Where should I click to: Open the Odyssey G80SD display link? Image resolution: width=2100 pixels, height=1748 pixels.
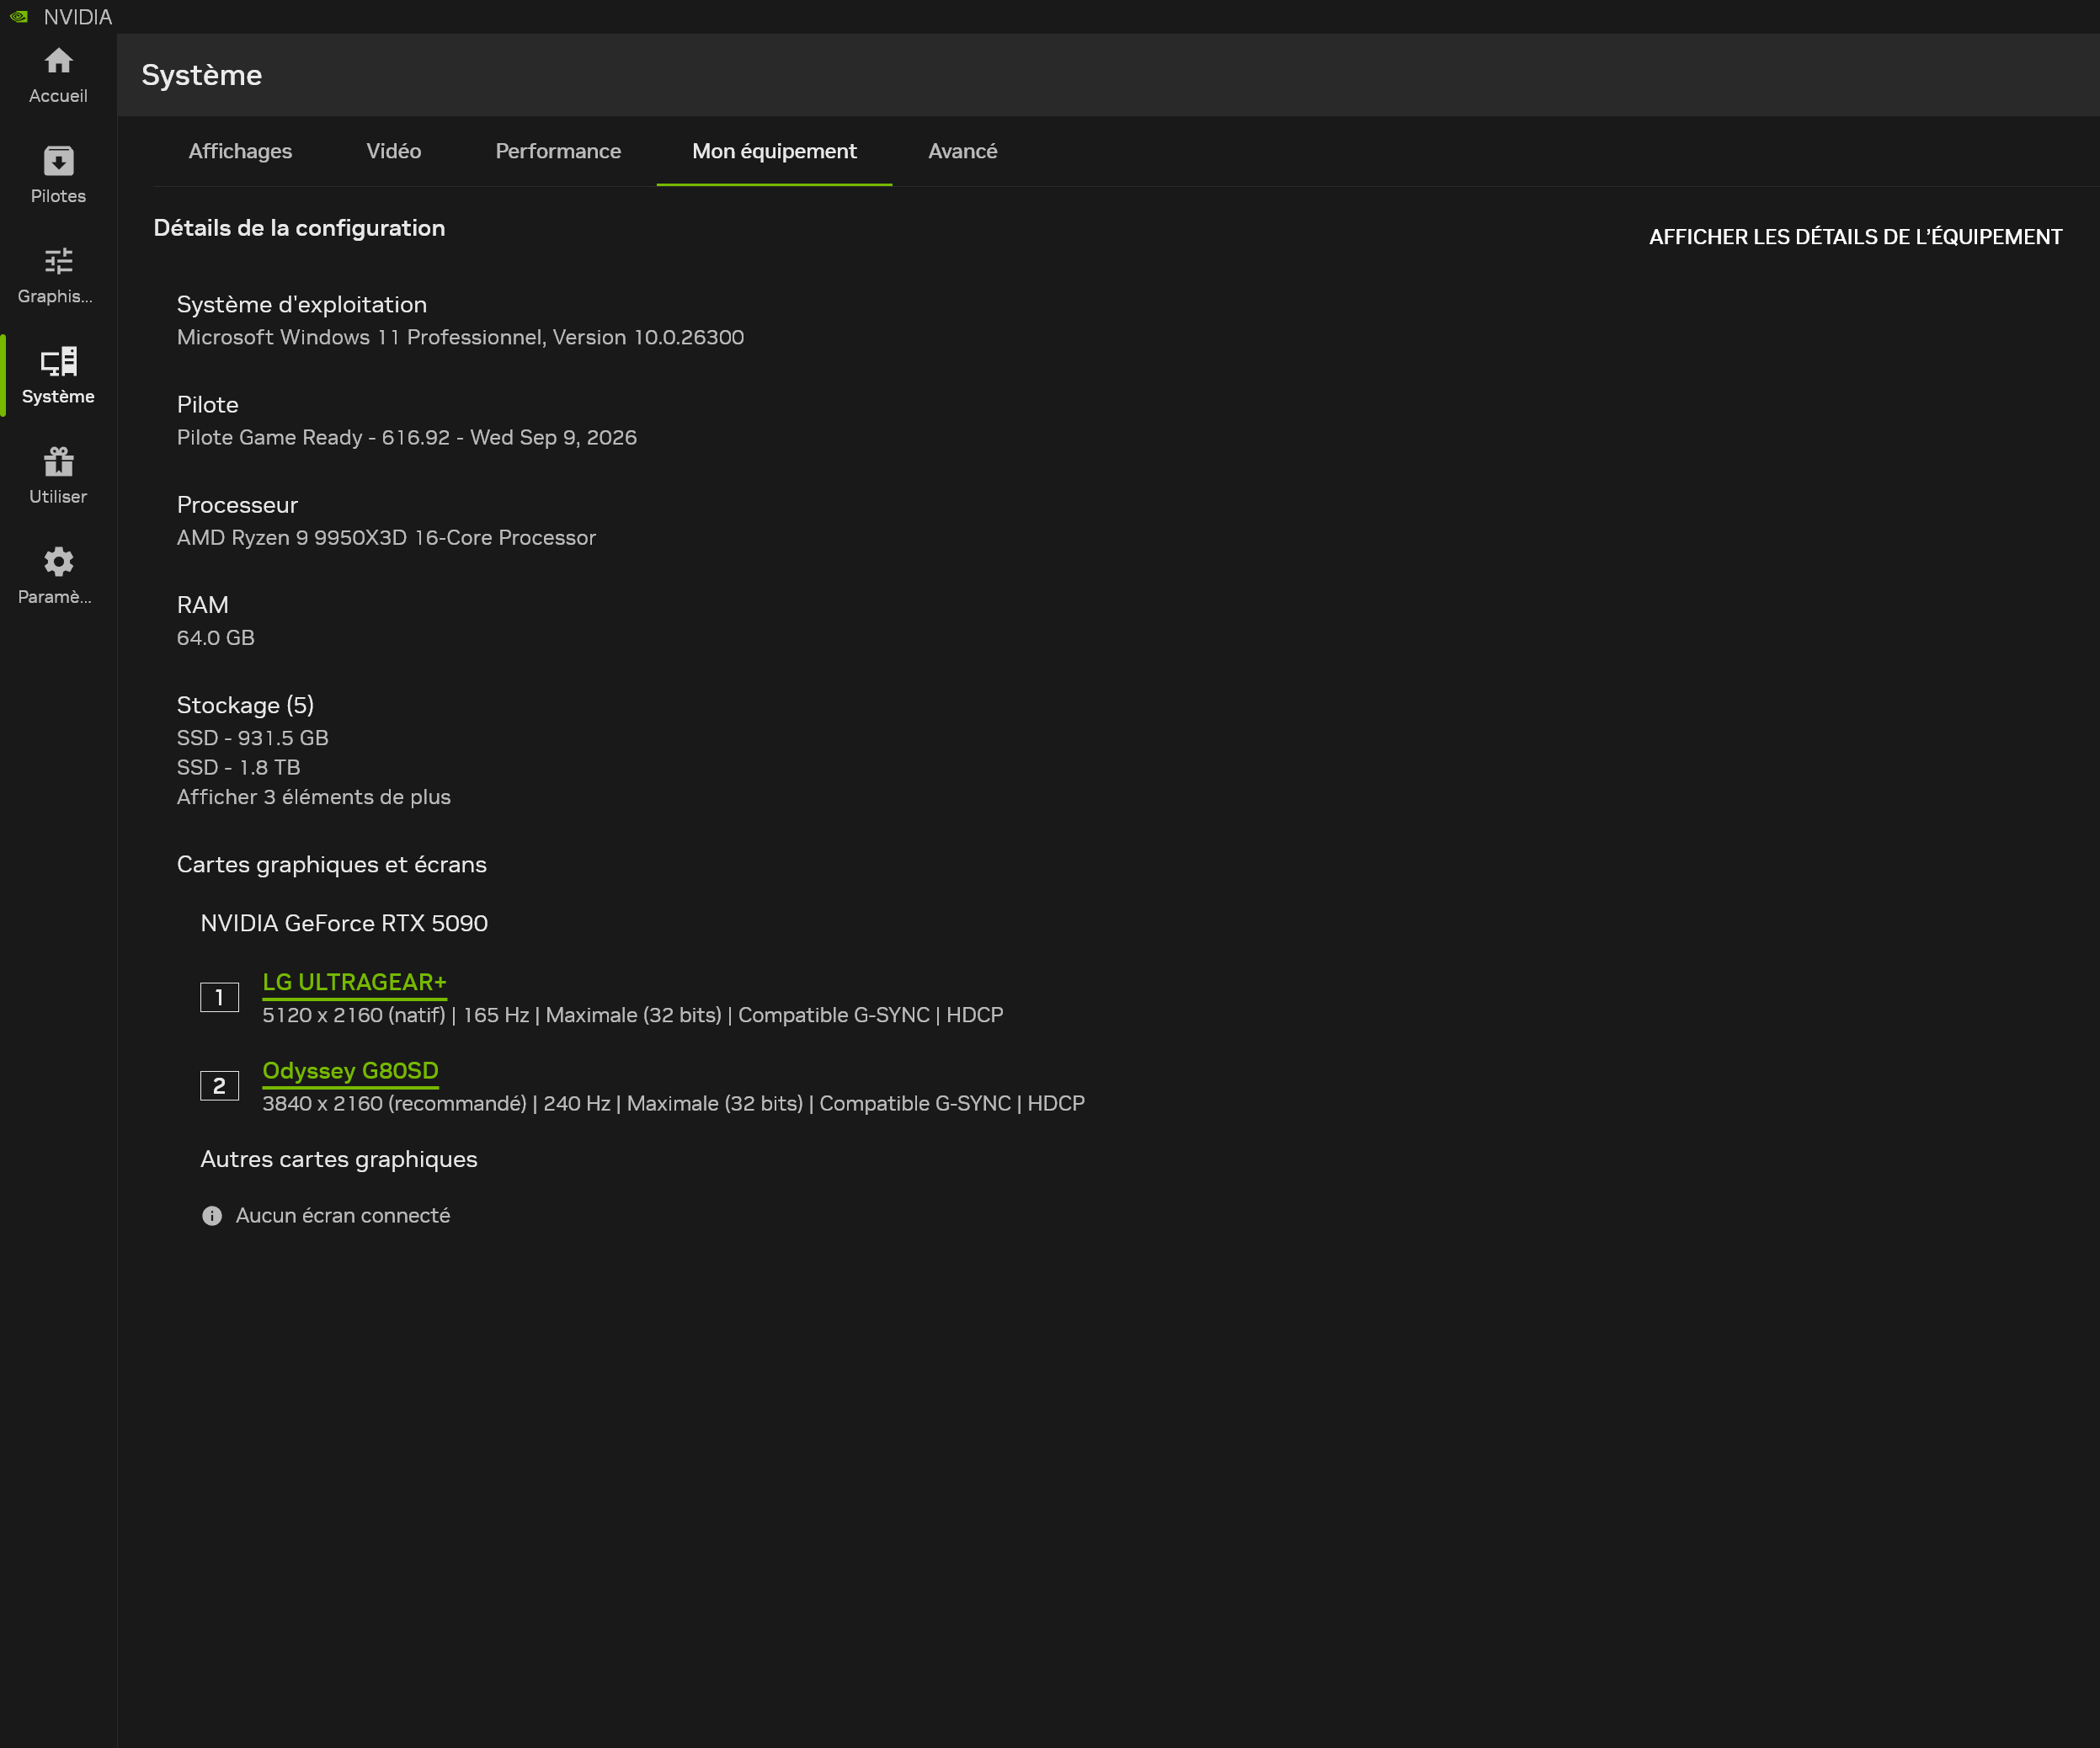click(350, 1070)
